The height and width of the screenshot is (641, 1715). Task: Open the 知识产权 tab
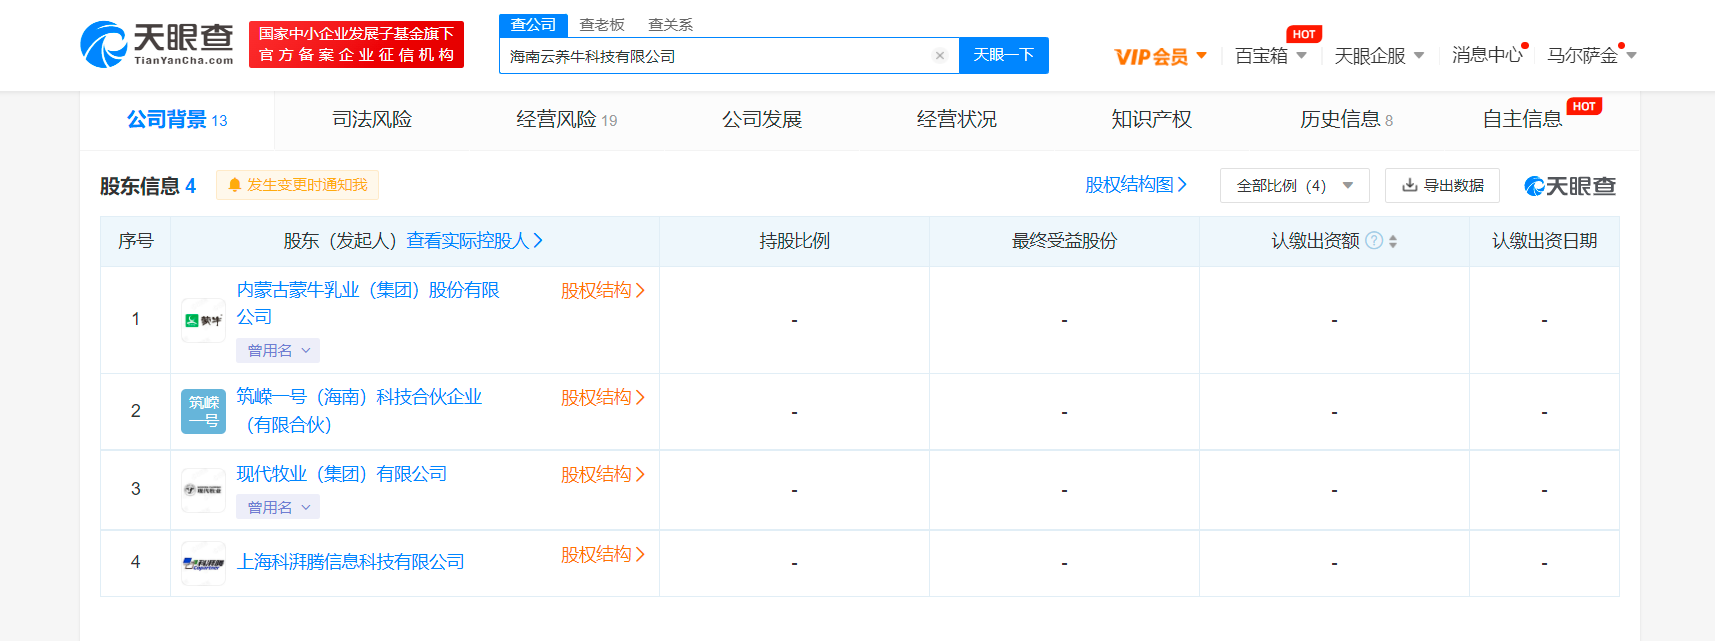(x=1152, y=120)
